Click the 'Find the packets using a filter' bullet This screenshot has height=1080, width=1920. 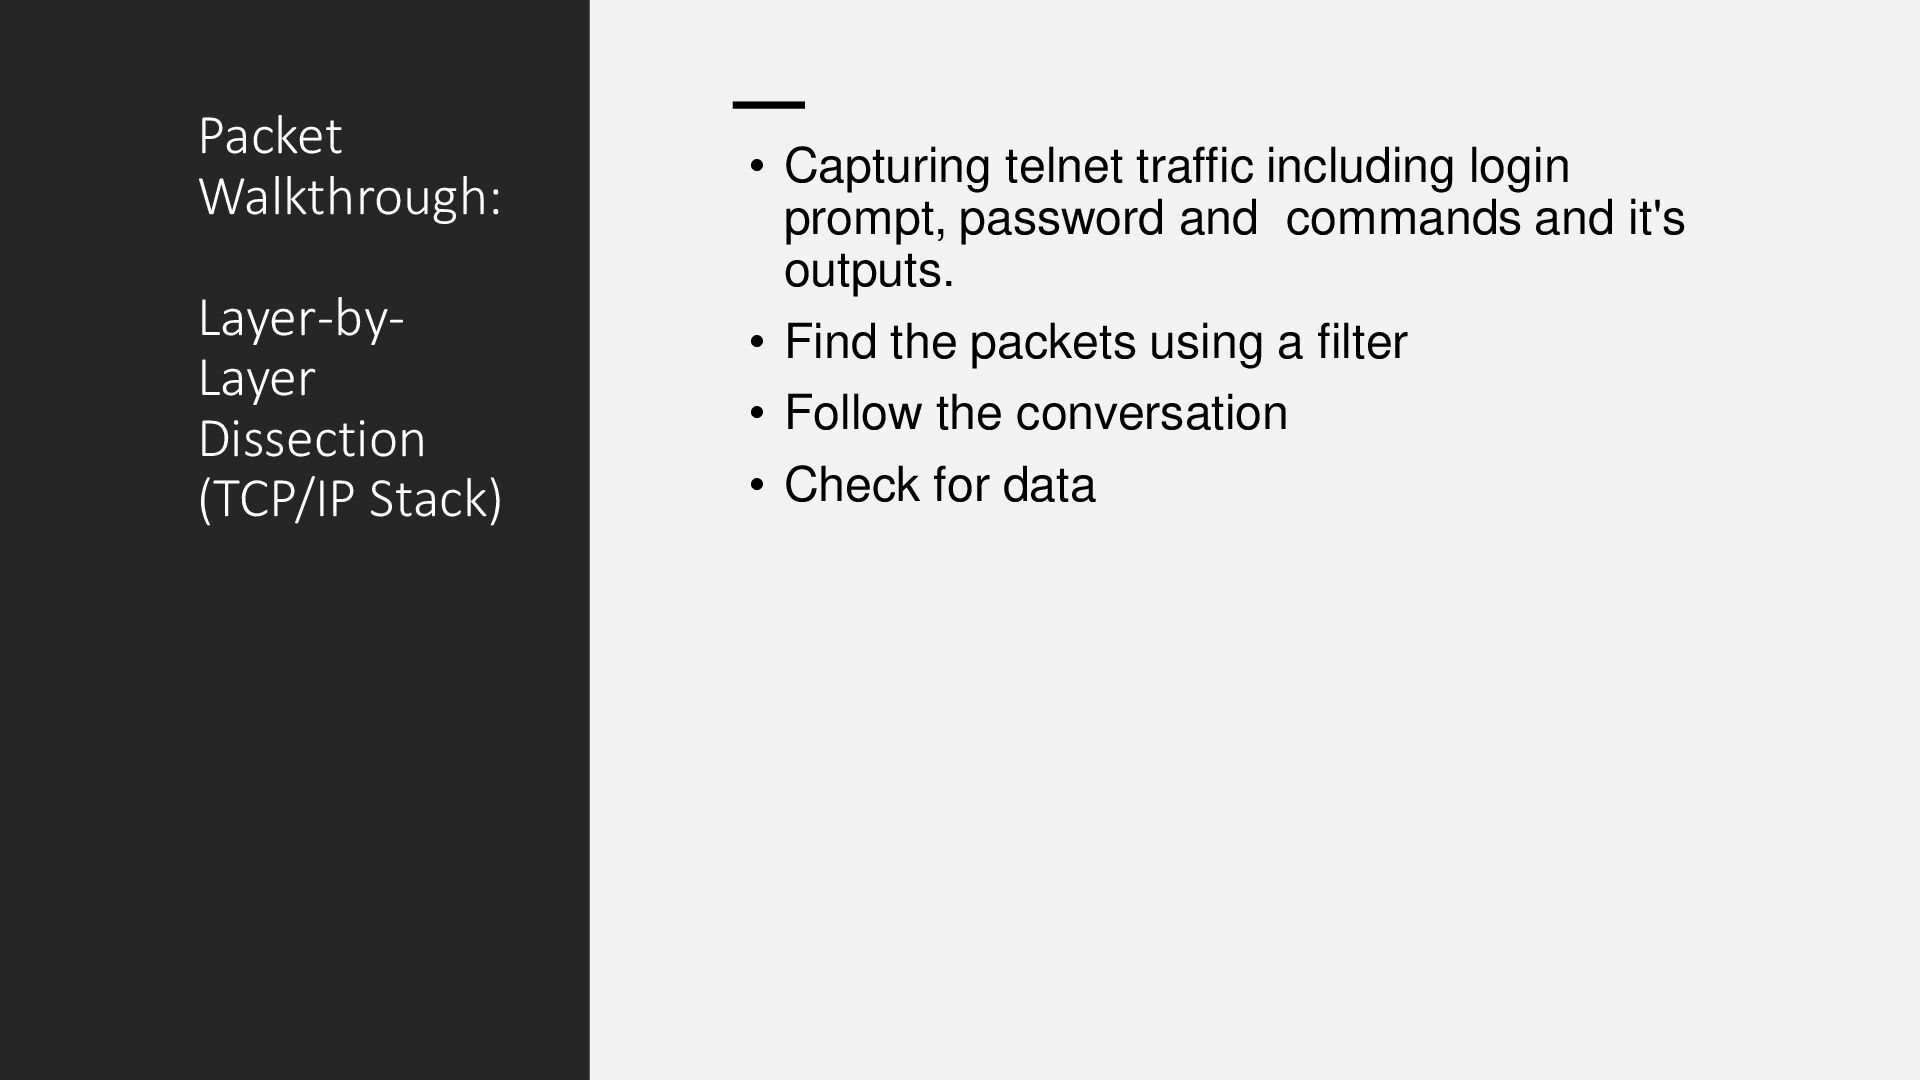[1095, 342]
